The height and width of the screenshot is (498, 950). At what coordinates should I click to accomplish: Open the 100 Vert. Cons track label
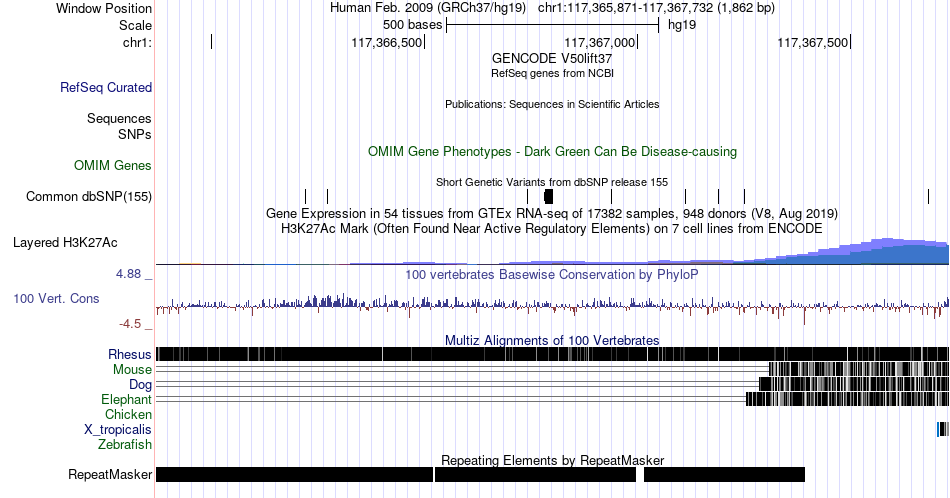pos(56,298)
